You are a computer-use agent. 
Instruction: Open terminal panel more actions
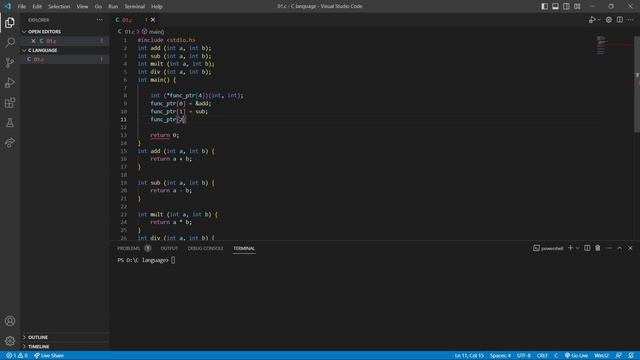609,248
